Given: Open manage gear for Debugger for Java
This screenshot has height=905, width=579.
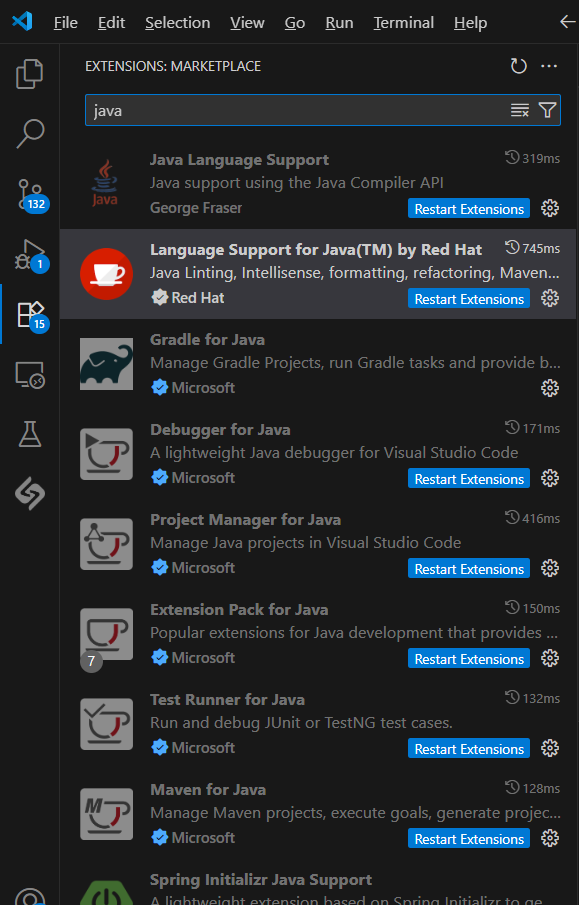Looking at the screenshot, I should pos(550,478).
